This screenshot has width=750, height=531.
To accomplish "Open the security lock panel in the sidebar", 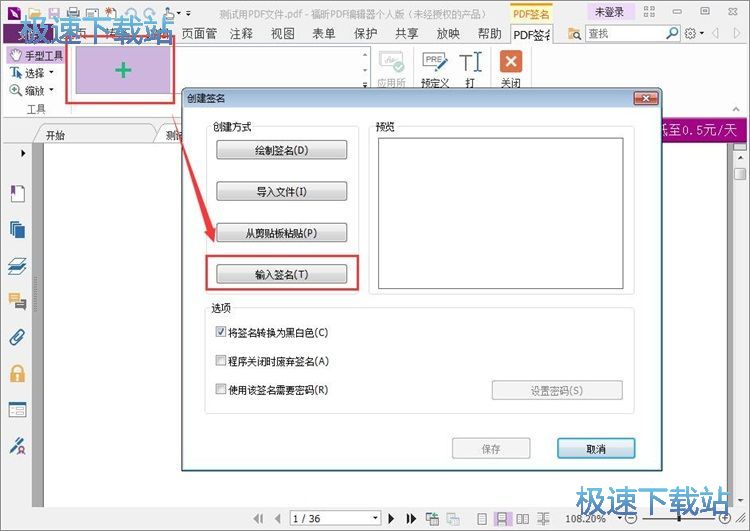I will pyautogui.click(x=18, y=373).
